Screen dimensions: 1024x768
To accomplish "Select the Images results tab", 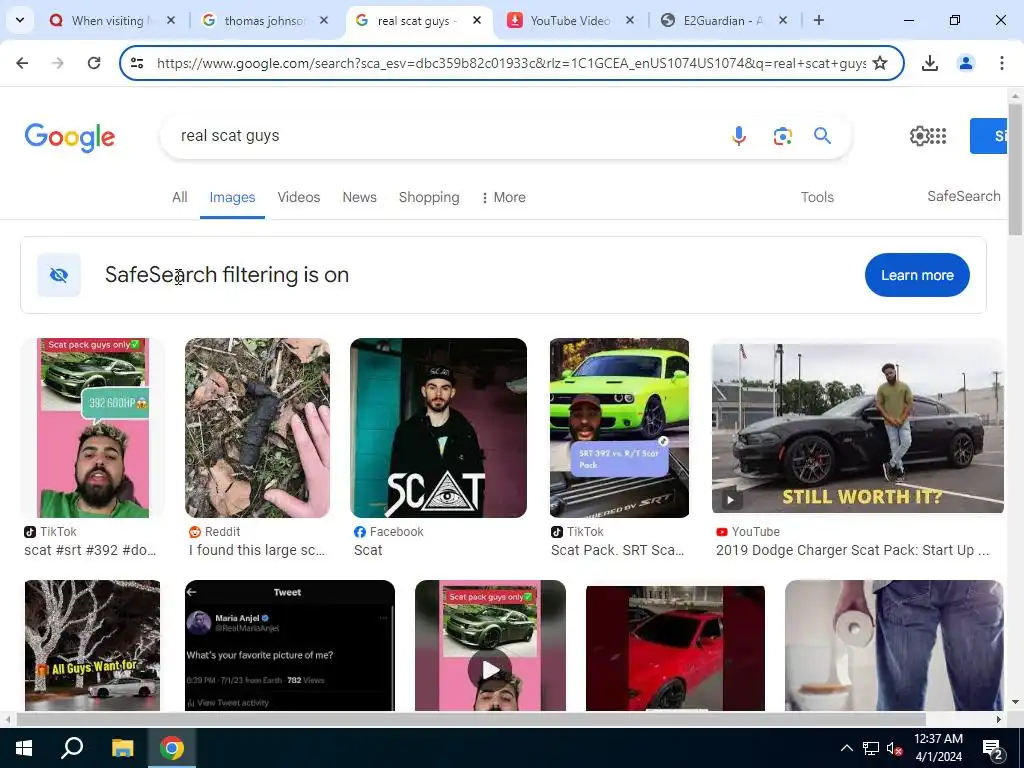I will [x=232, y=197].
